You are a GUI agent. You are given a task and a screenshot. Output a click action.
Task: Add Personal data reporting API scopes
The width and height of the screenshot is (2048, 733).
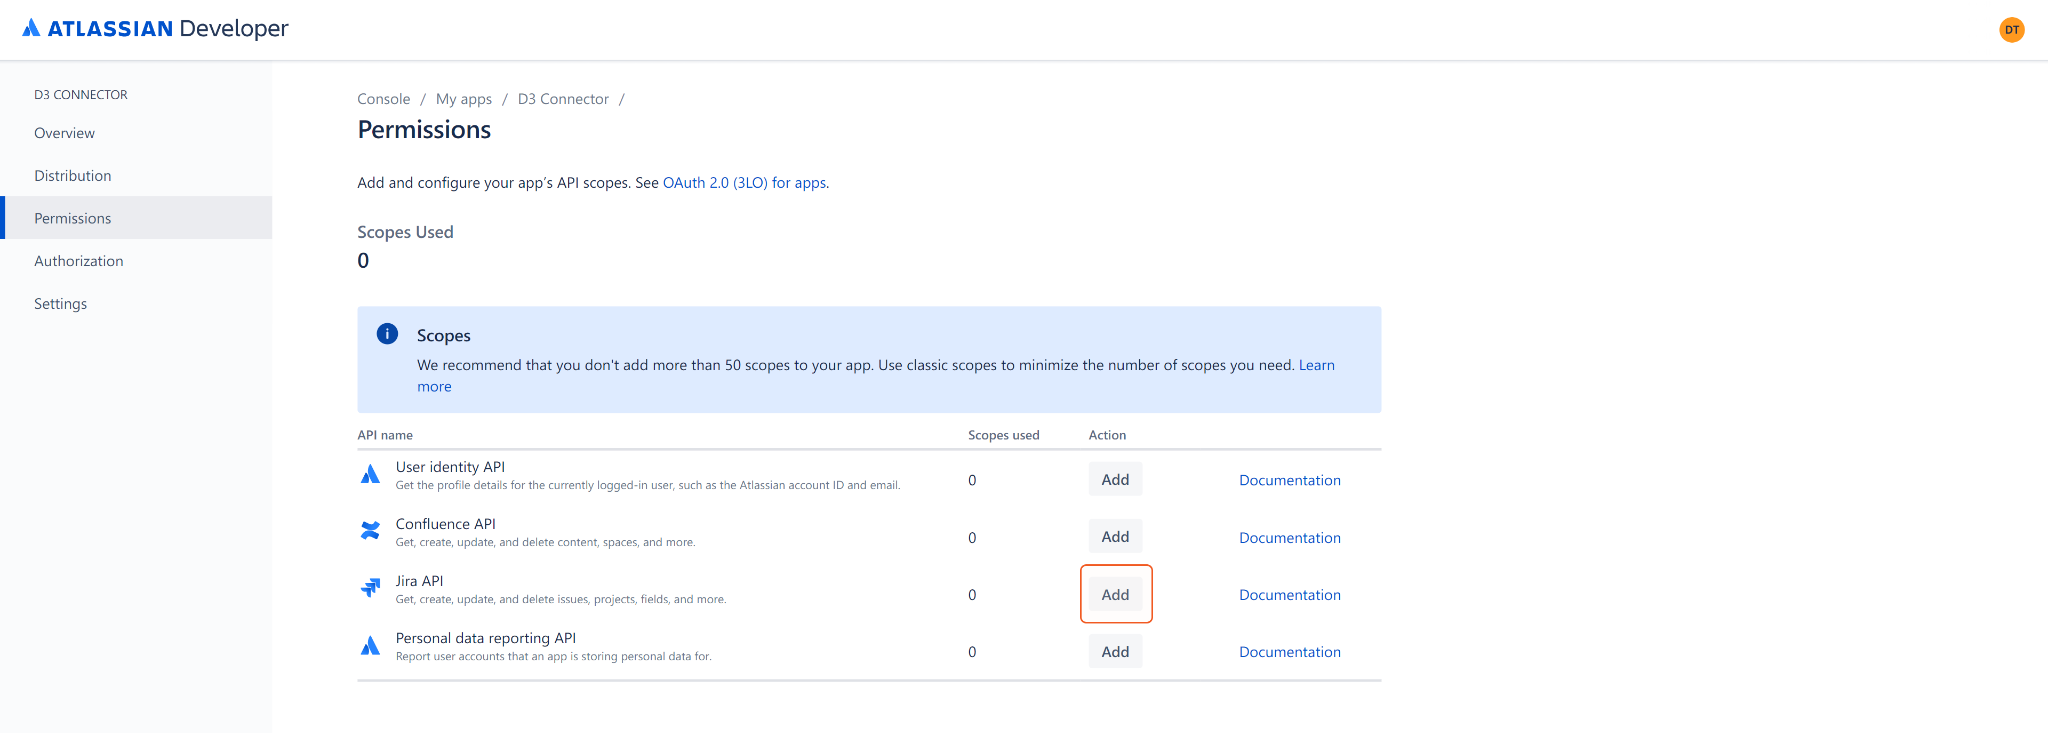tap(1115, 652)
